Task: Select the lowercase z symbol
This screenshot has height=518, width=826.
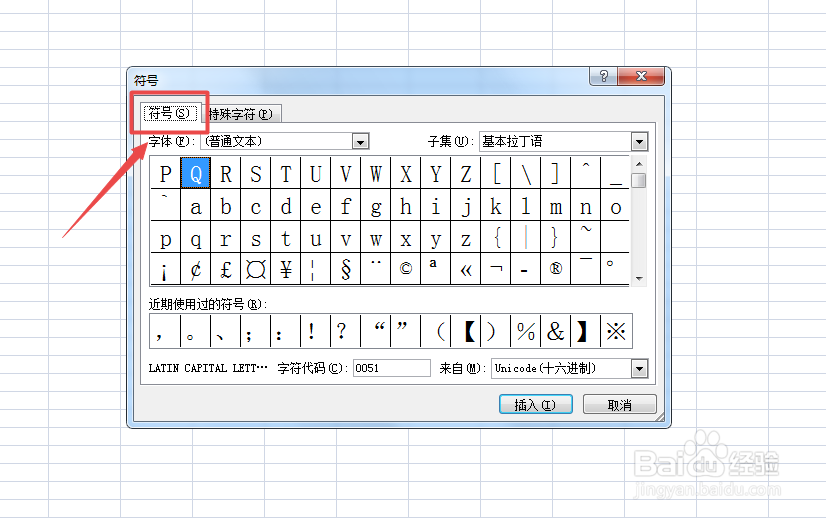Action: (466, 237)
